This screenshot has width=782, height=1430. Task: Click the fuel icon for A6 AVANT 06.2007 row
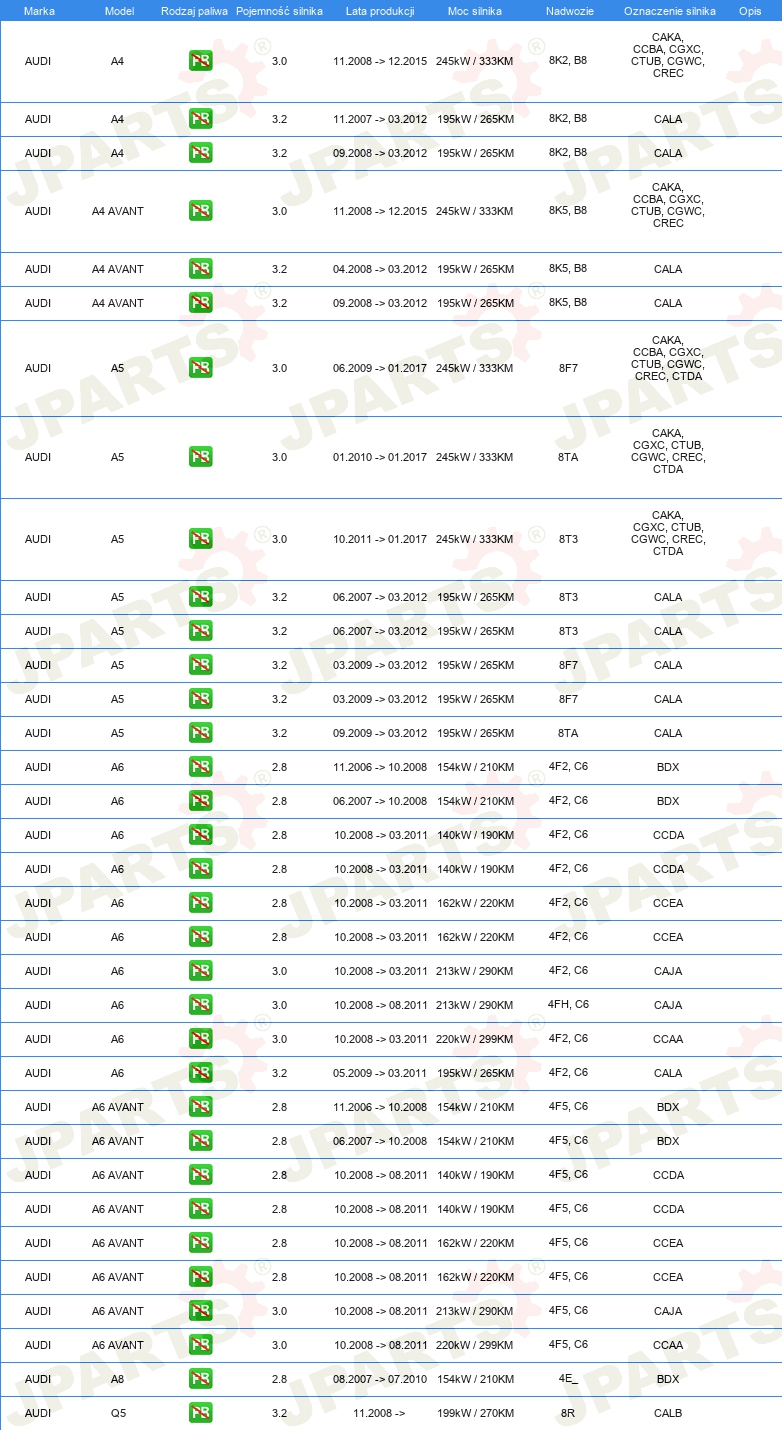coord(200,1141)
